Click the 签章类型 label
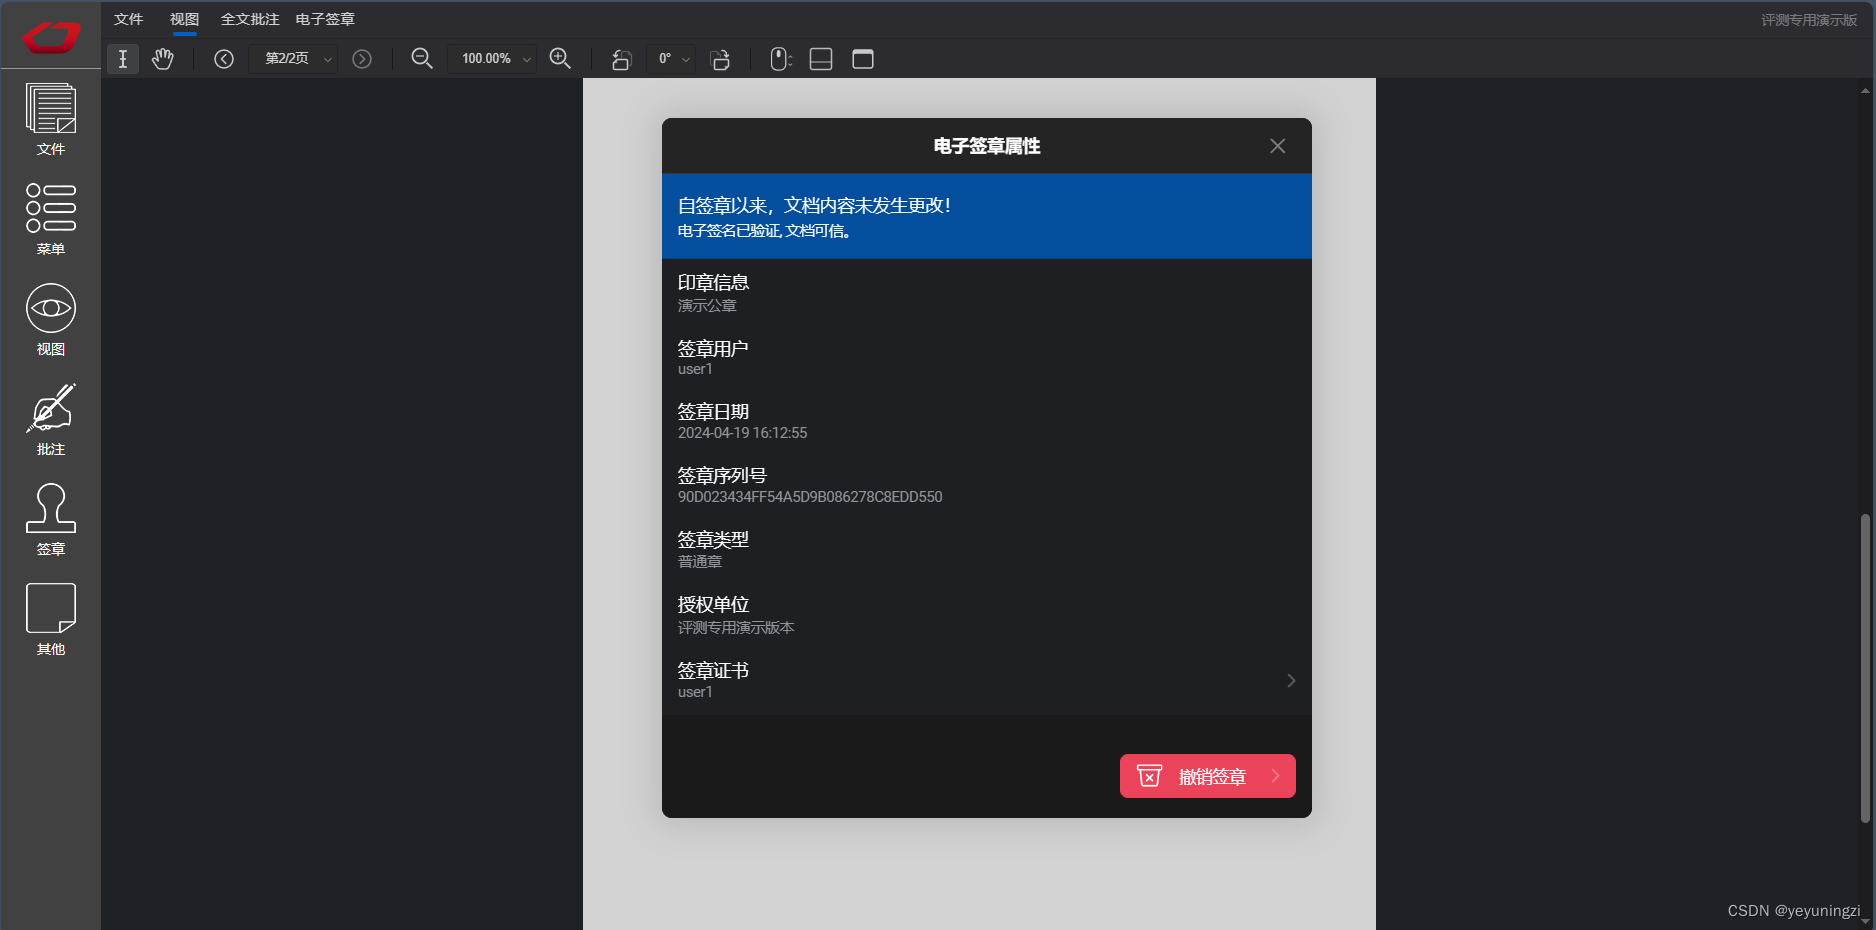Viewport: 1876px width, 930px height. point(713,539)
